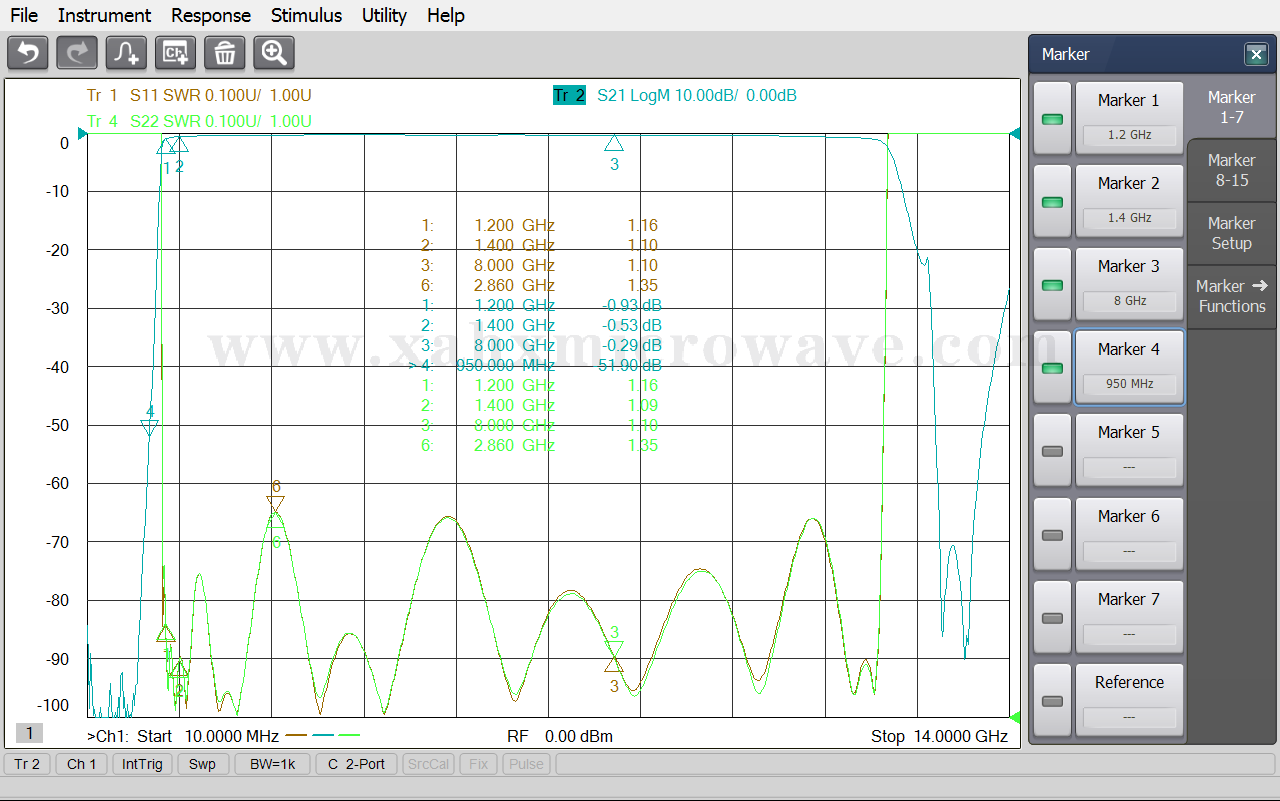The image size is (1280, 801).
Task: Click the Redo arrow icon
Action: (x=77, y=52)
